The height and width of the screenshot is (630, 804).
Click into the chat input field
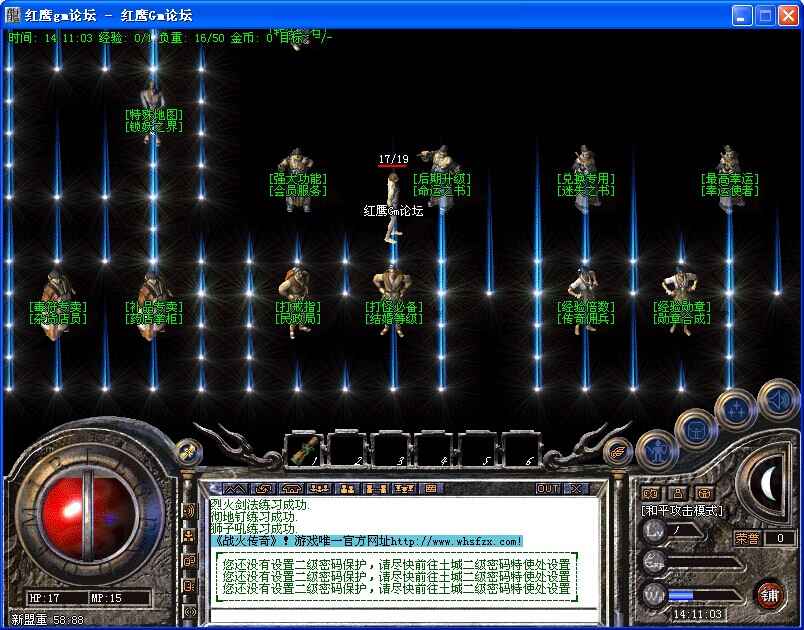(x=404, y=616)
